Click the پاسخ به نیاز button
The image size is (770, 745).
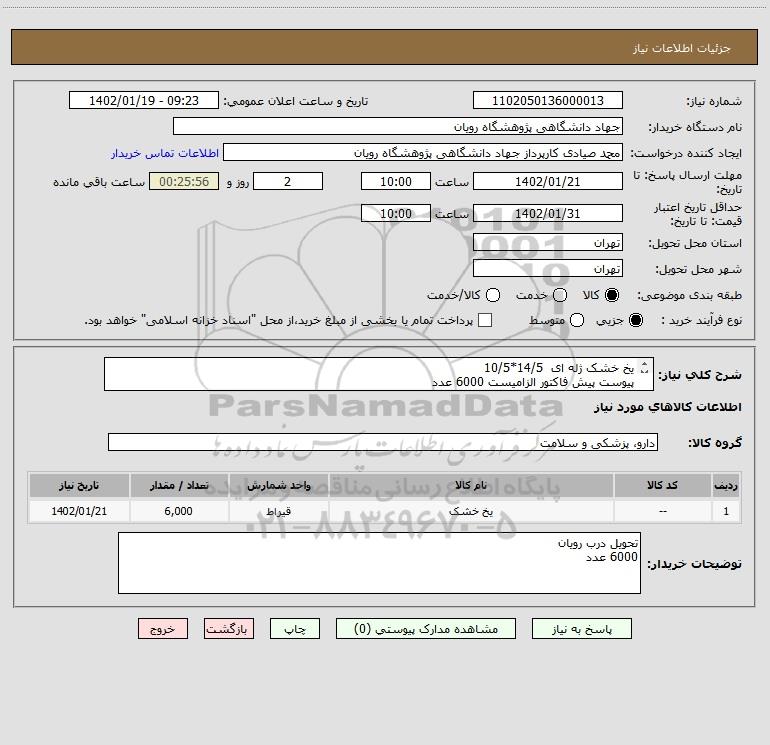pyautogui.click(x=581, y=629)
